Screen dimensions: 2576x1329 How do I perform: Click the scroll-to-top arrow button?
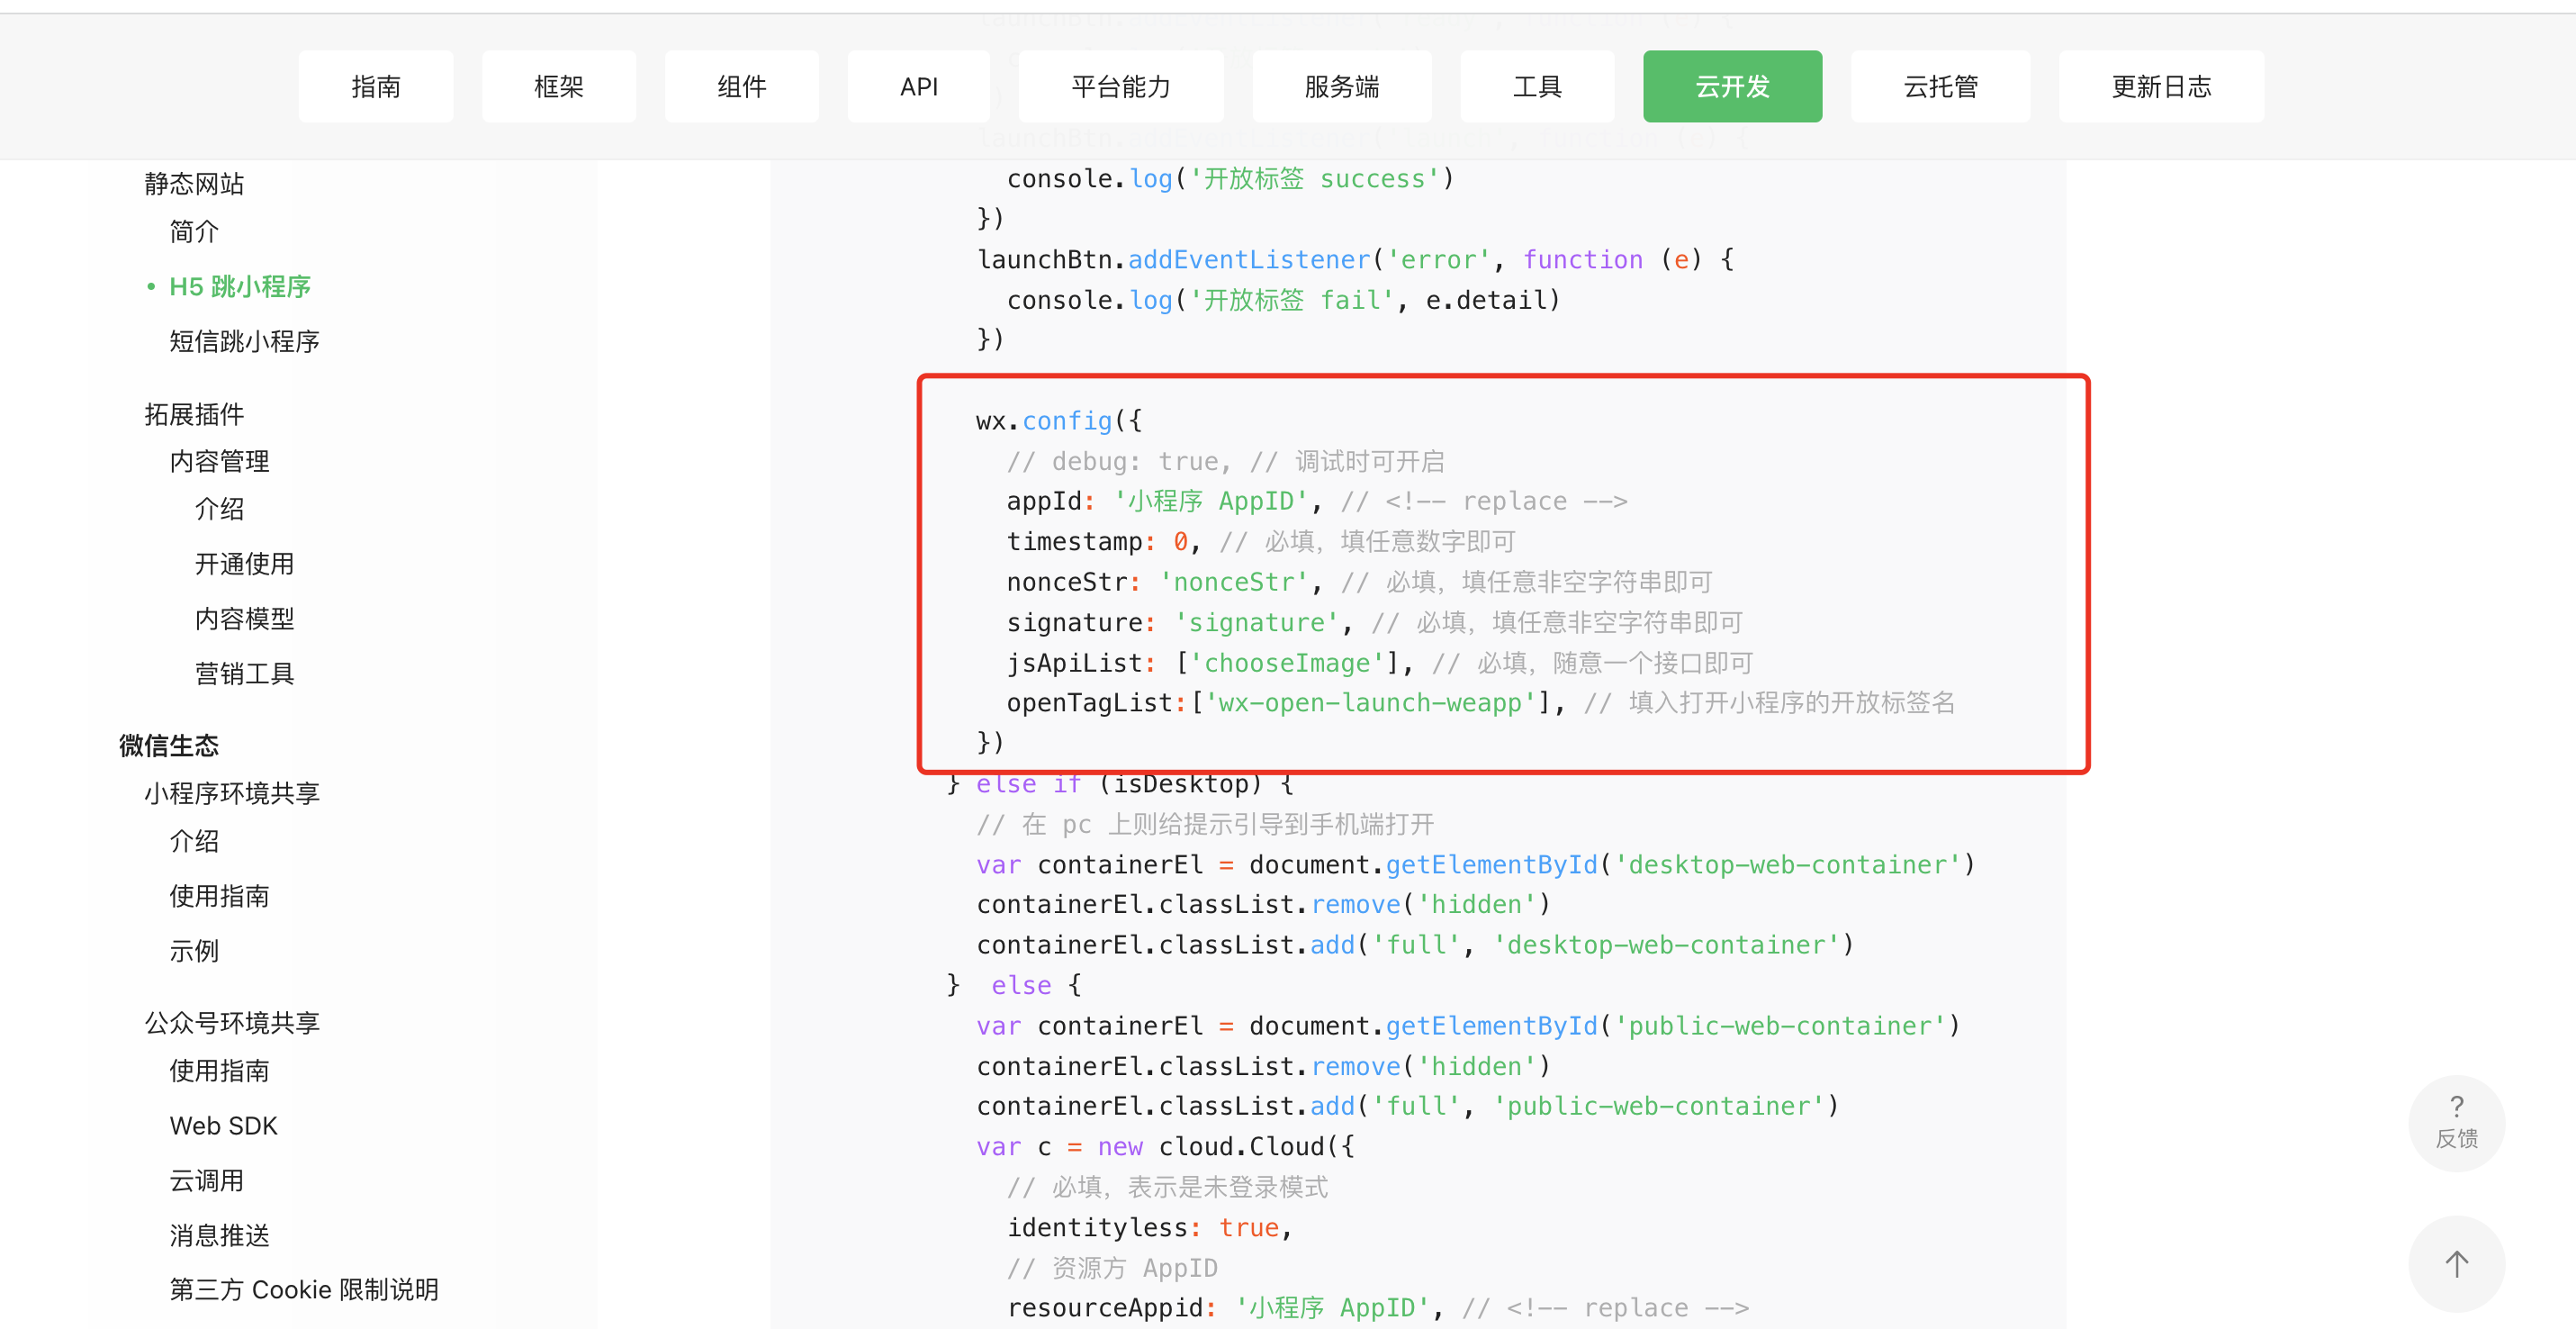2455,1263
